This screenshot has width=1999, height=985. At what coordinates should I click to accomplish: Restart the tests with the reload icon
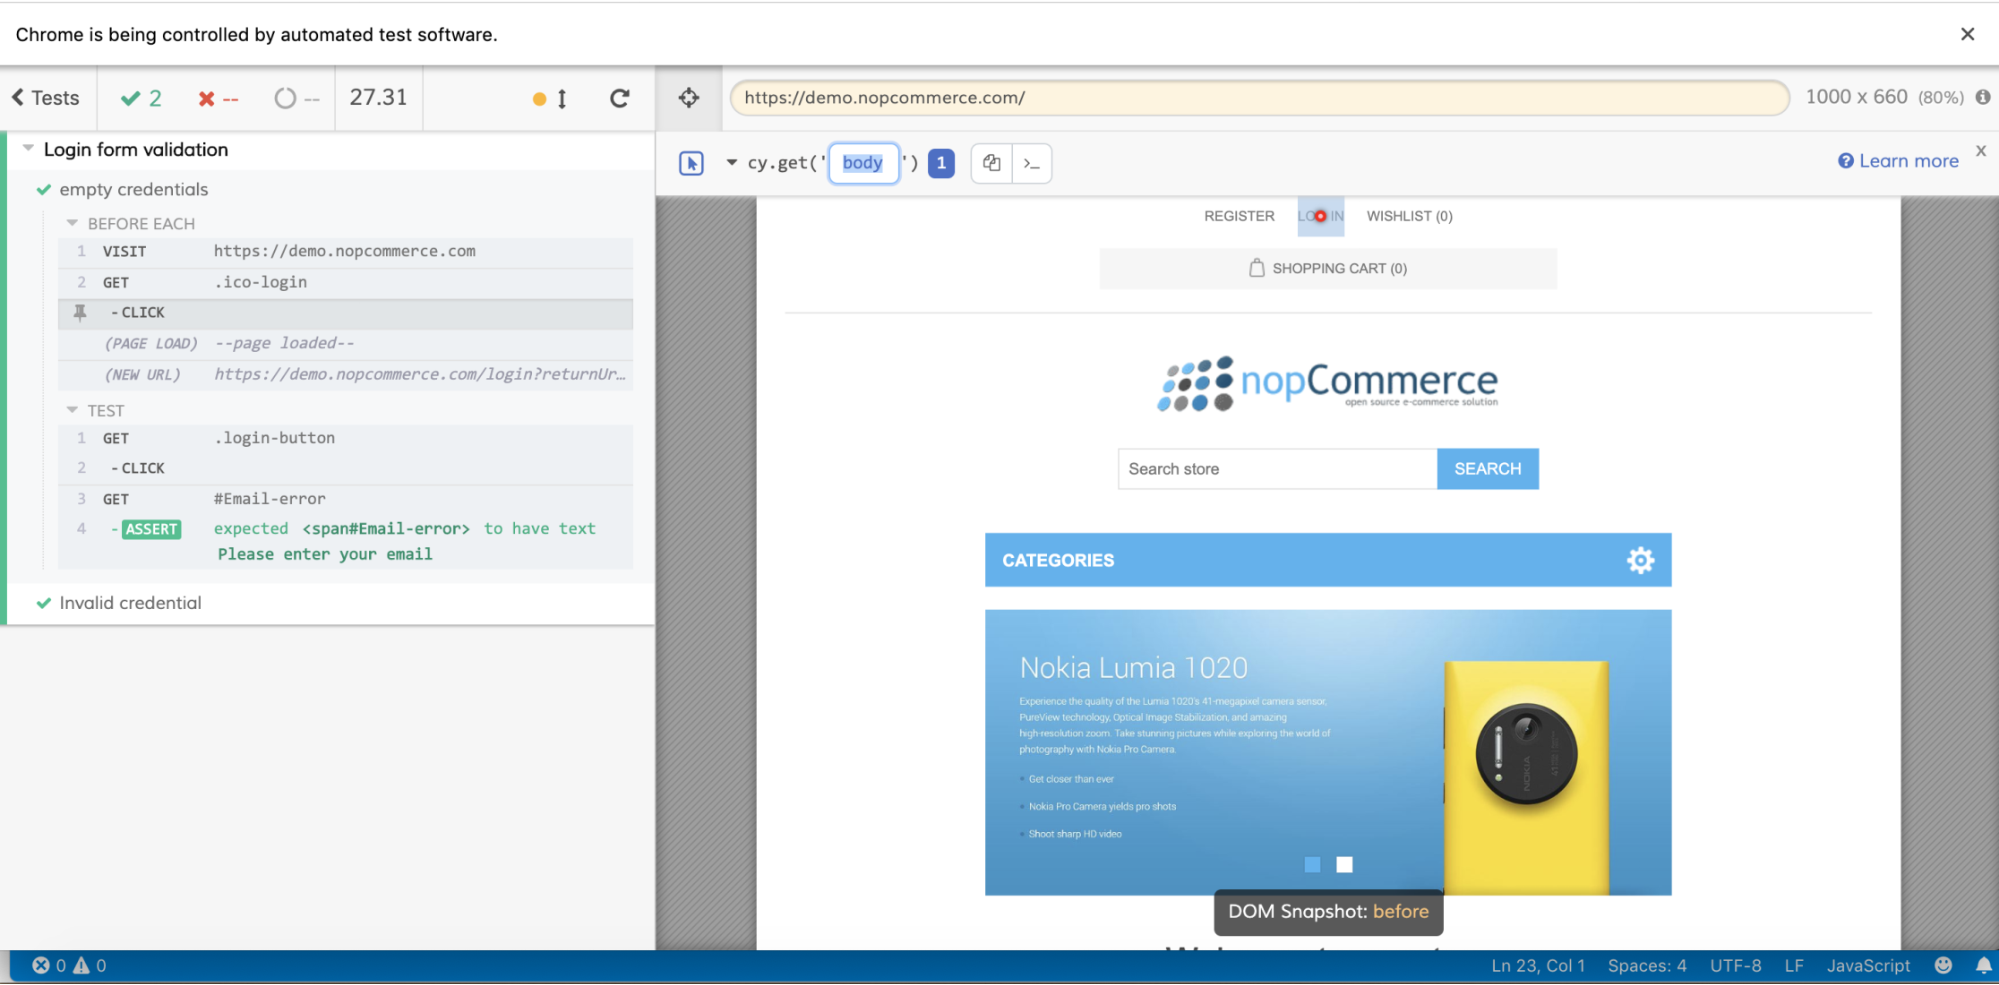click(x=620, y=98)
